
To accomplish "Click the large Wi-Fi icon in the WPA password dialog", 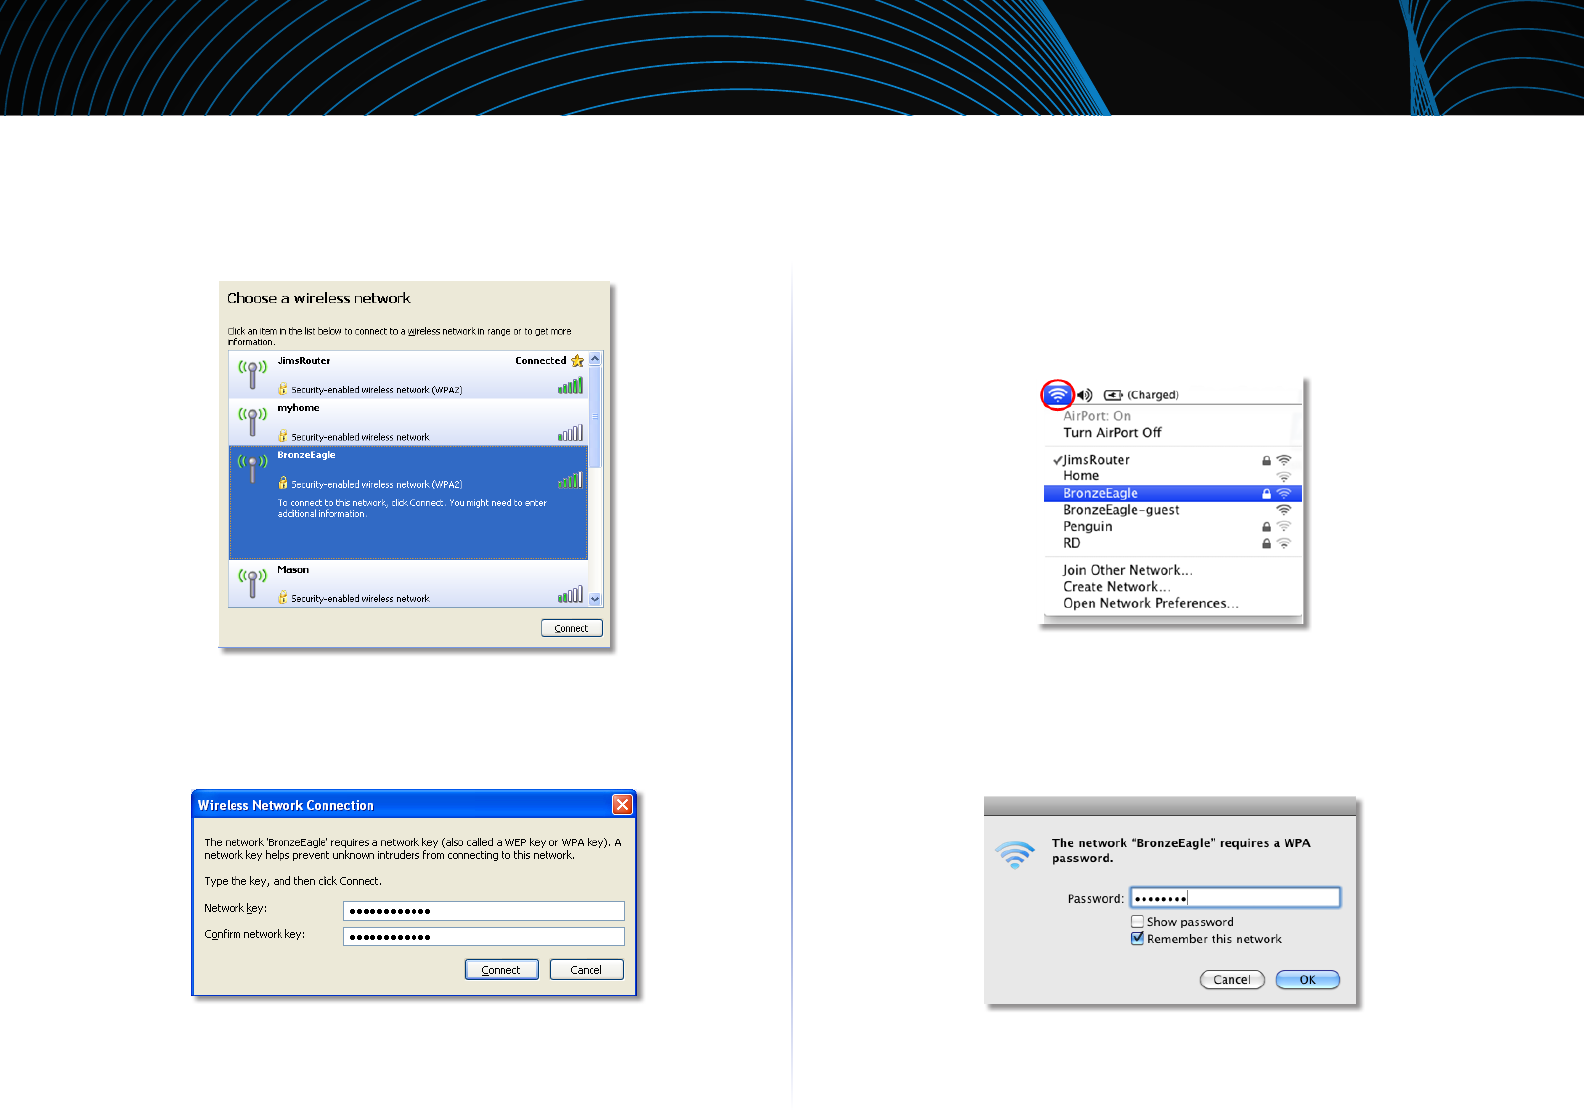I will coord(1015,855).
